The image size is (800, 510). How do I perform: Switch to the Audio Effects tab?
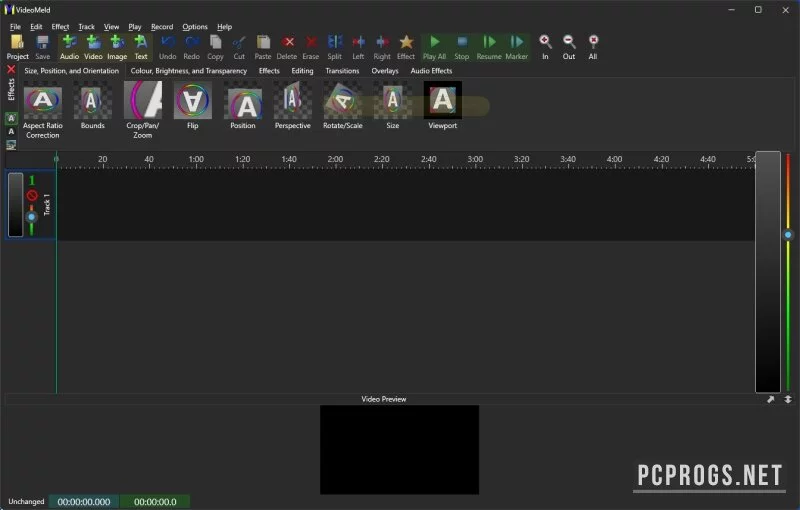(431, 71)
